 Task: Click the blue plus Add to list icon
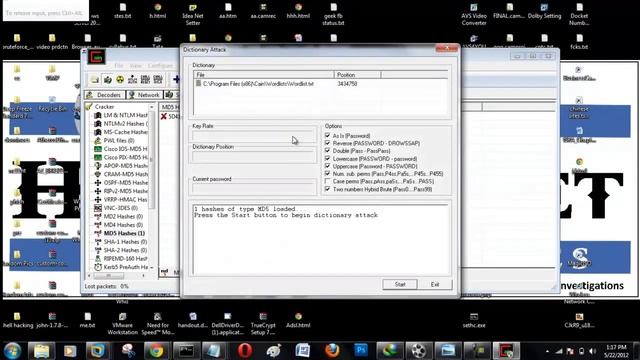click(176, 79)
